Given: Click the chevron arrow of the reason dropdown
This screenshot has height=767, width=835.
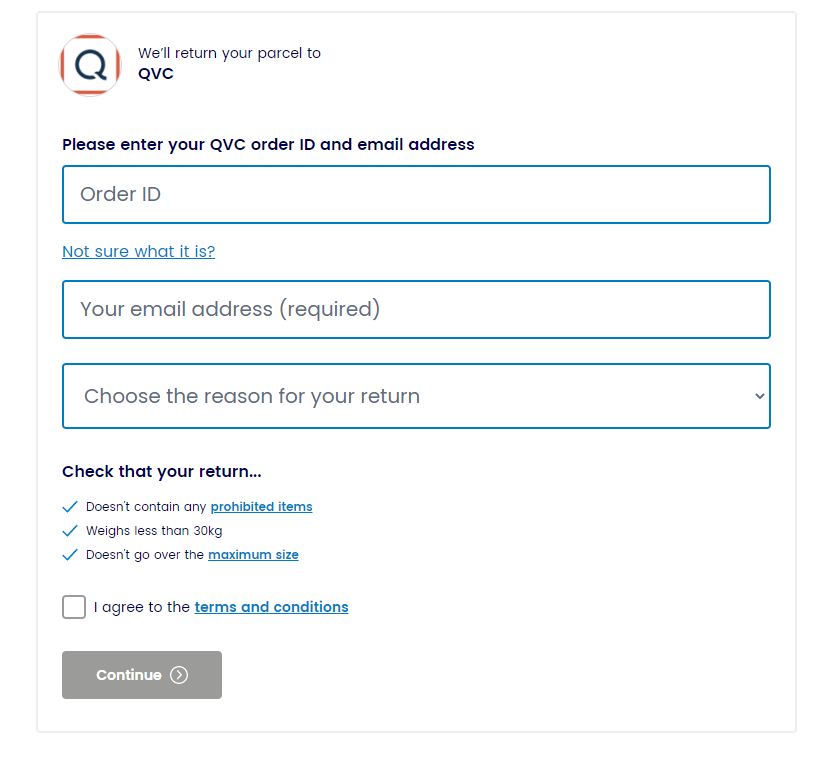Looking at the screenshot, I should pos(760,396).
